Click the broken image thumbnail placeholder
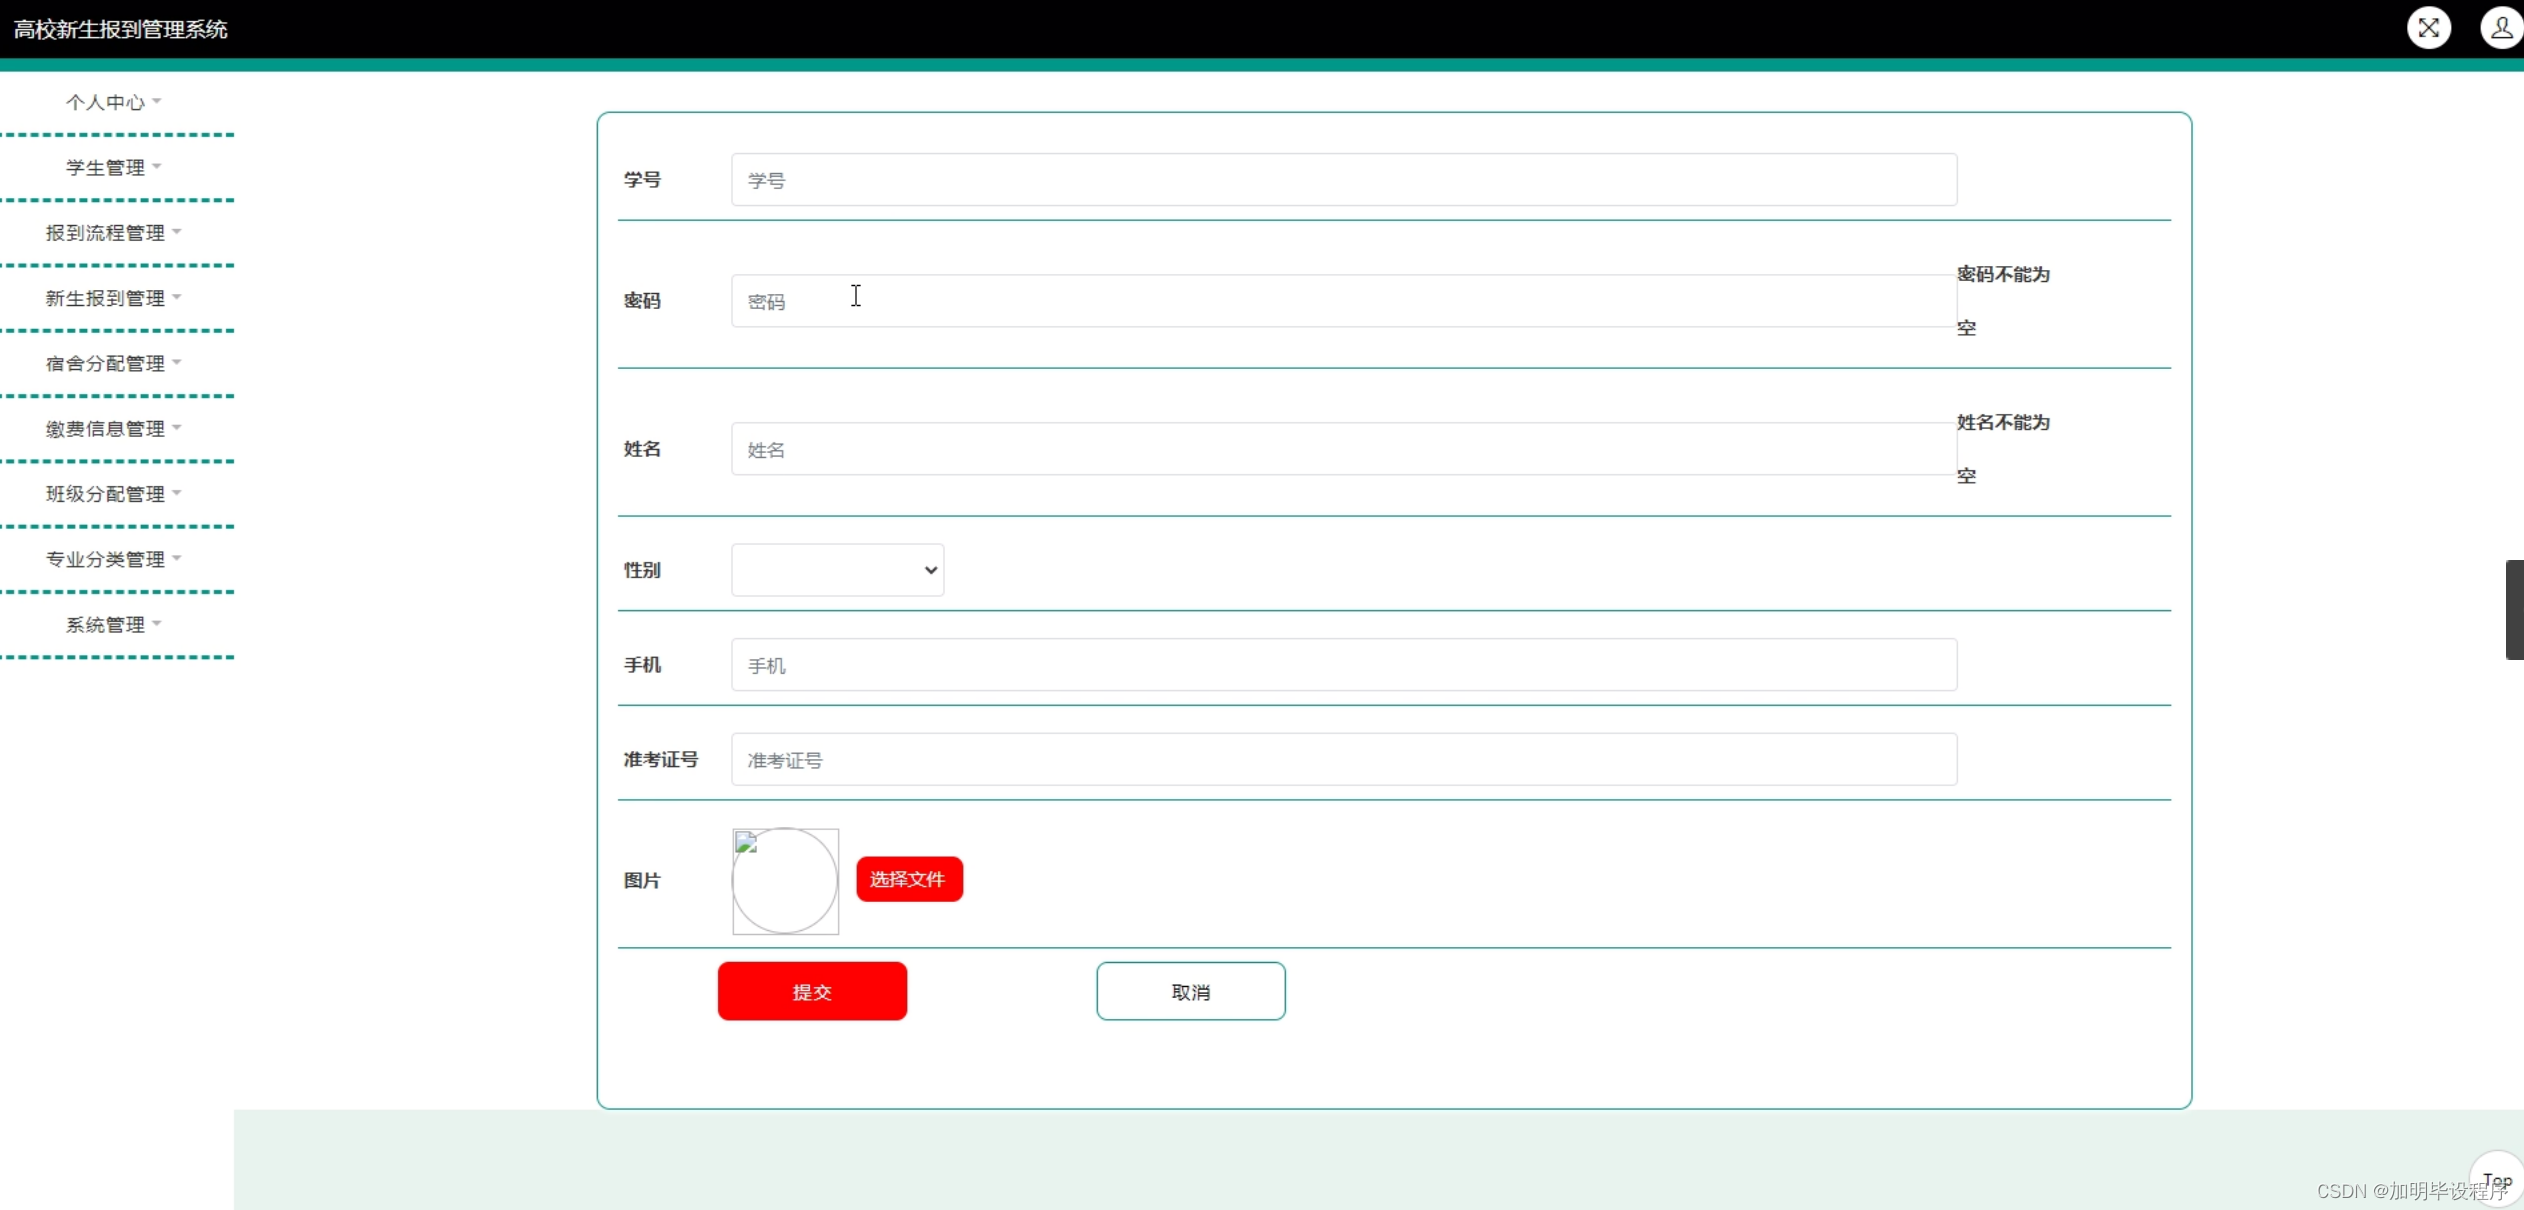The image size is (2524, 1210). coord(784,881)
